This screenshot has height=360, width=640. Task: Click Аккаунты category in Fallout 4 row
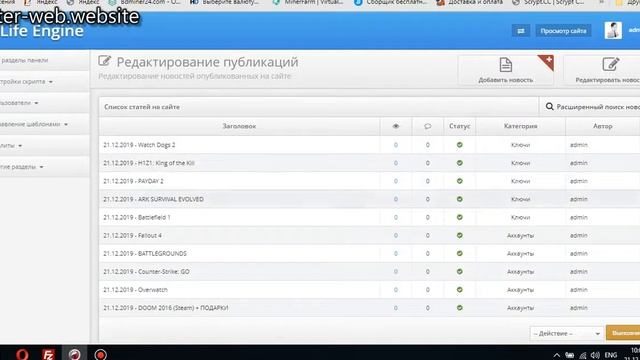(x=520, y=236)
